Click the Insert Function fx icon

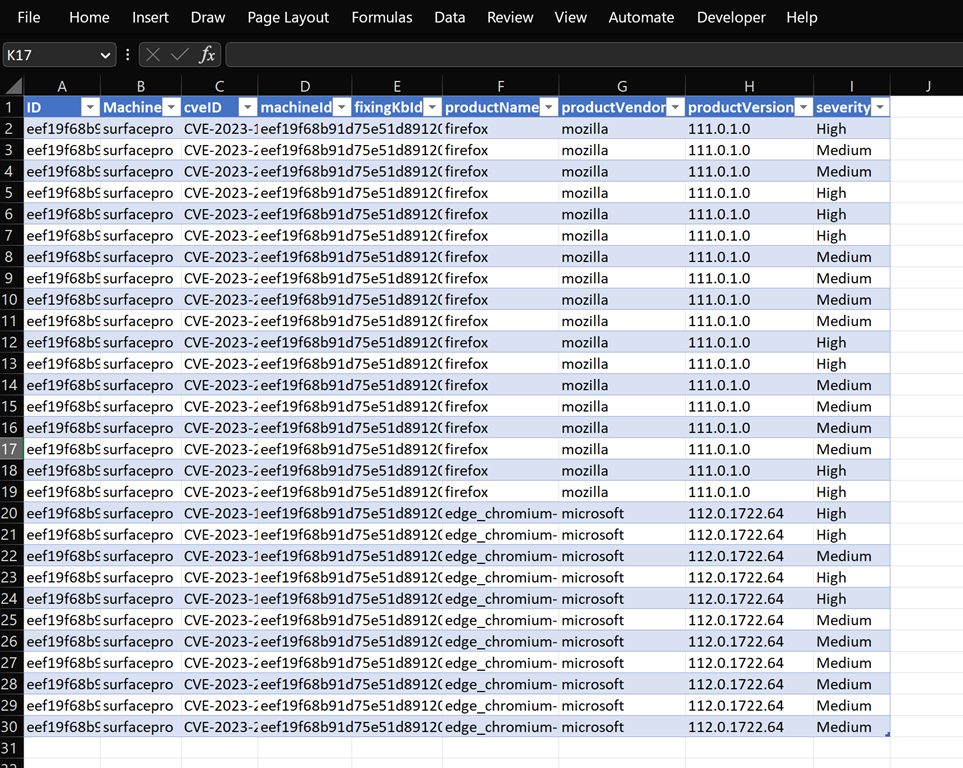tap(207, 55)
